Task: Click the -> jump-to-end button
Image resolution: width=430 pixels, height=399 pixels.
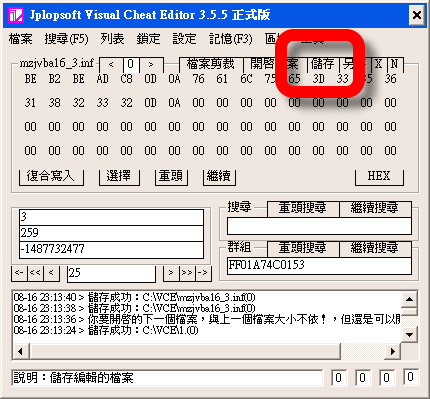Action: point(203,273)
